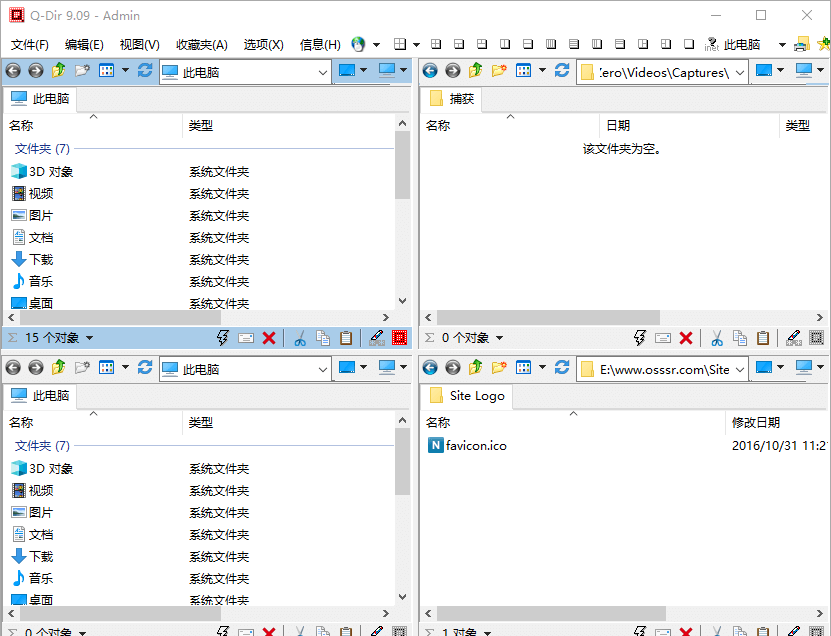Screen dimensions: 831x636
Task: Click the printer icon in main toolbar
Action: [801, 45]
